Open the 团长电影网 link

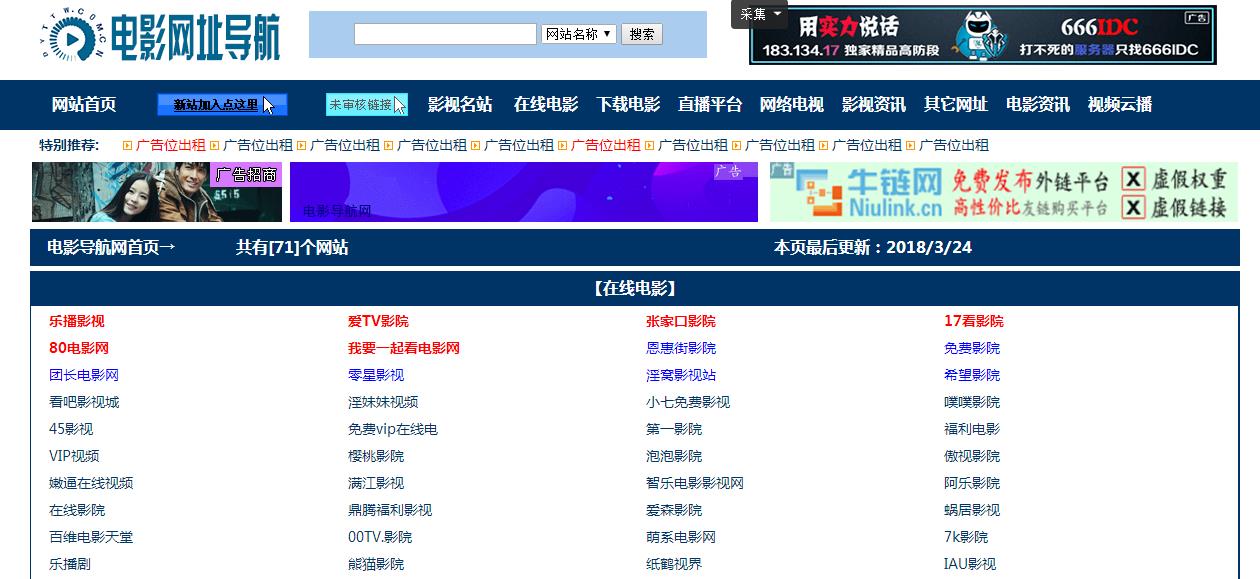(84, 375)
